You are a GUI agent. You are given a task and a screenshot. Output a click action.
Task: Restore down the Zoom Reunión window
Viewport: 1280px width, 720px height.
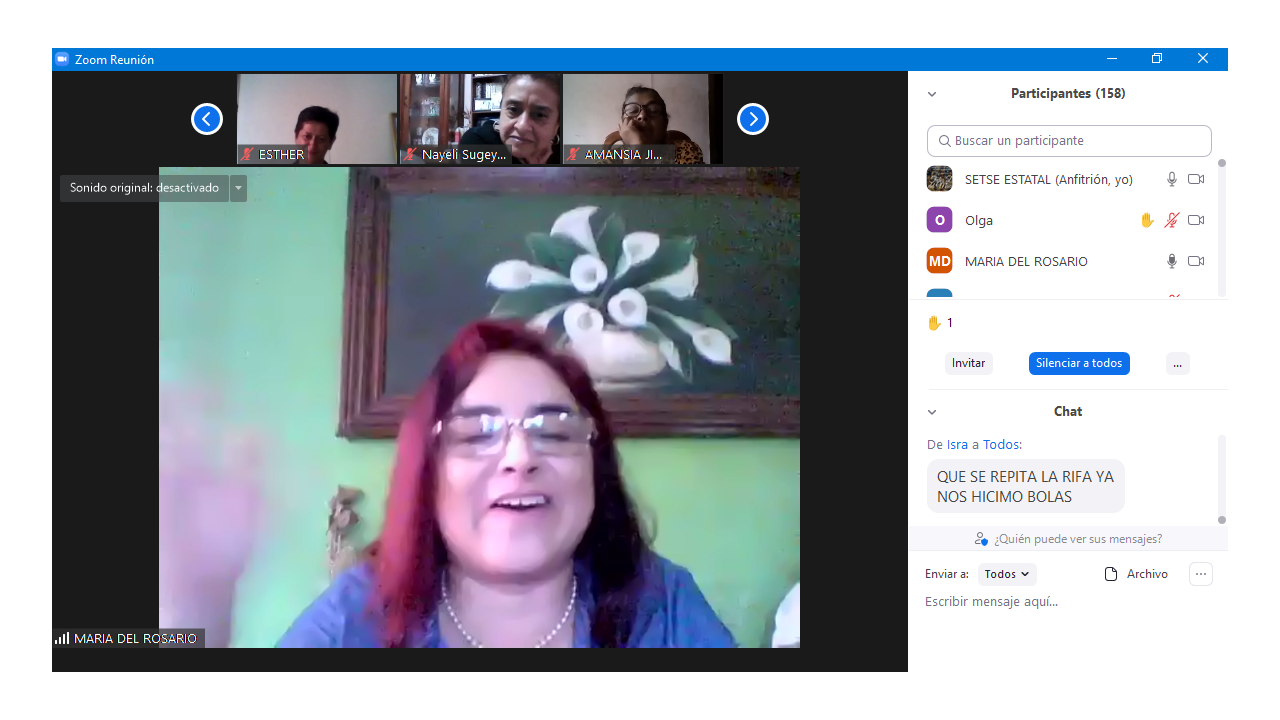(1157, 59)
